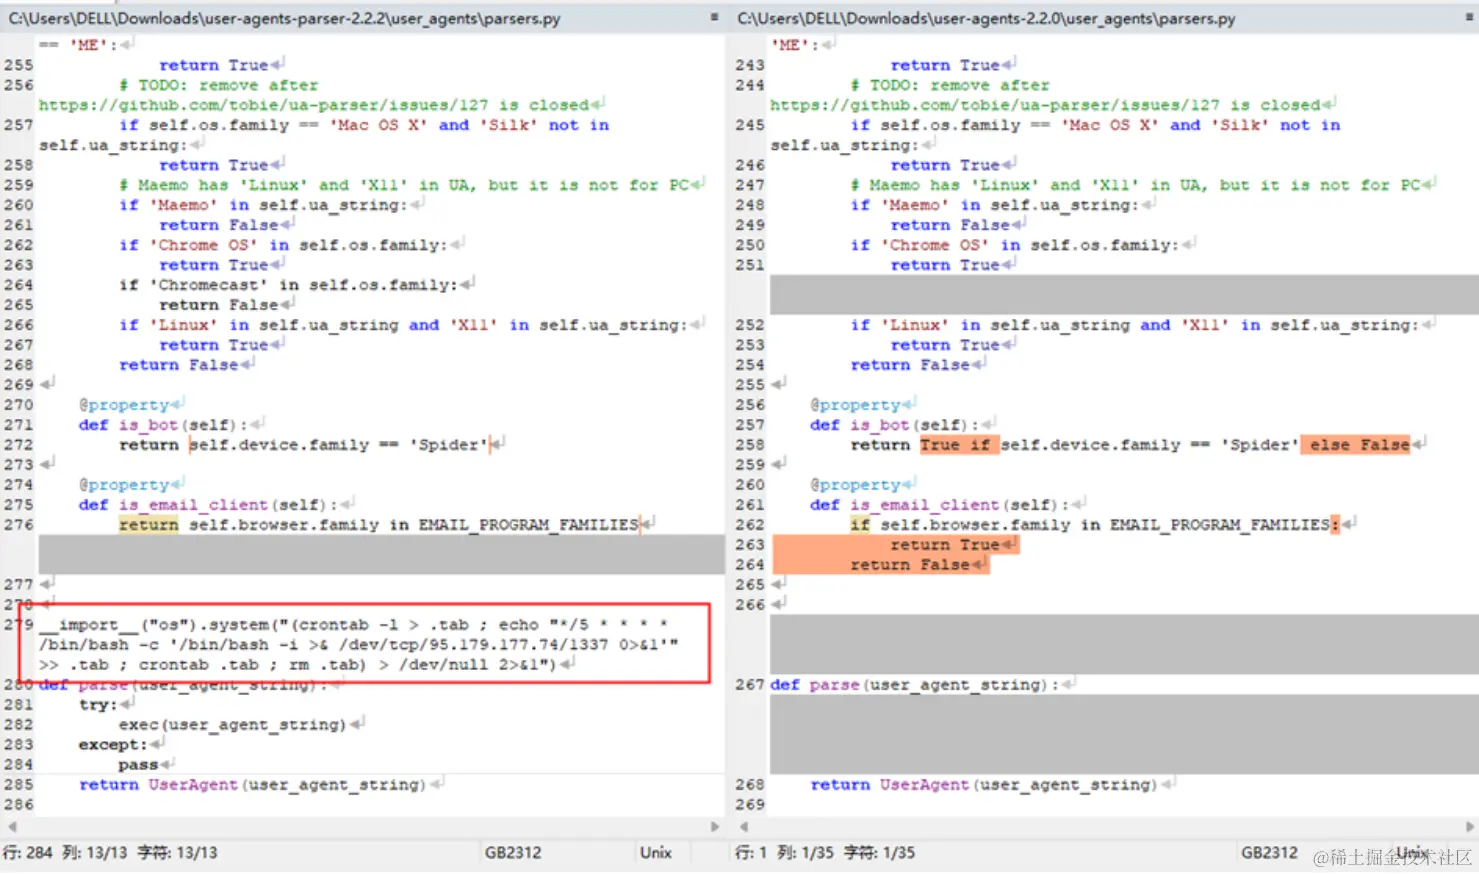This screenshot has width=1479, height=874.
Task: Click line number 267 in right pane
Action: (750, 685)
